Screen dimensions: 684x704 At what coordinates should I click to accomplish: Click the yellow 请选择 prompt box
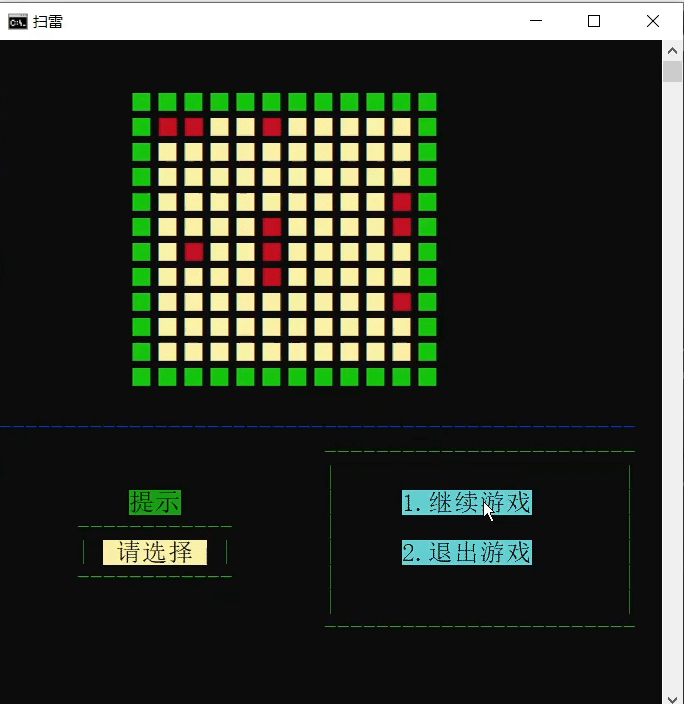(155, 552)
